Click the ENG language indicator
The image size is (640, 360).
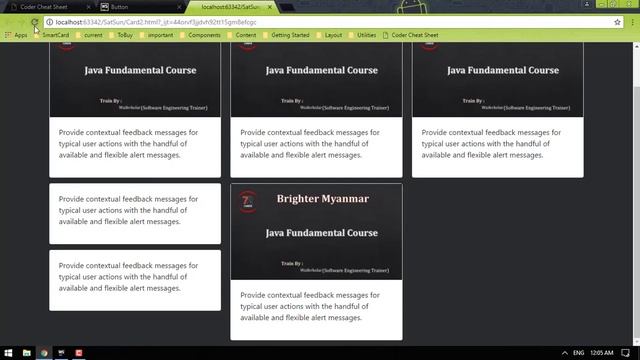578,353
